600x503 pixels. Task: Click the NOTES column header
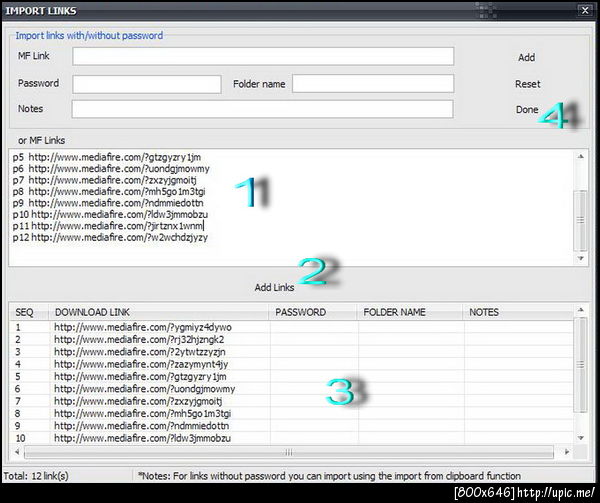[x=518, y=312]
